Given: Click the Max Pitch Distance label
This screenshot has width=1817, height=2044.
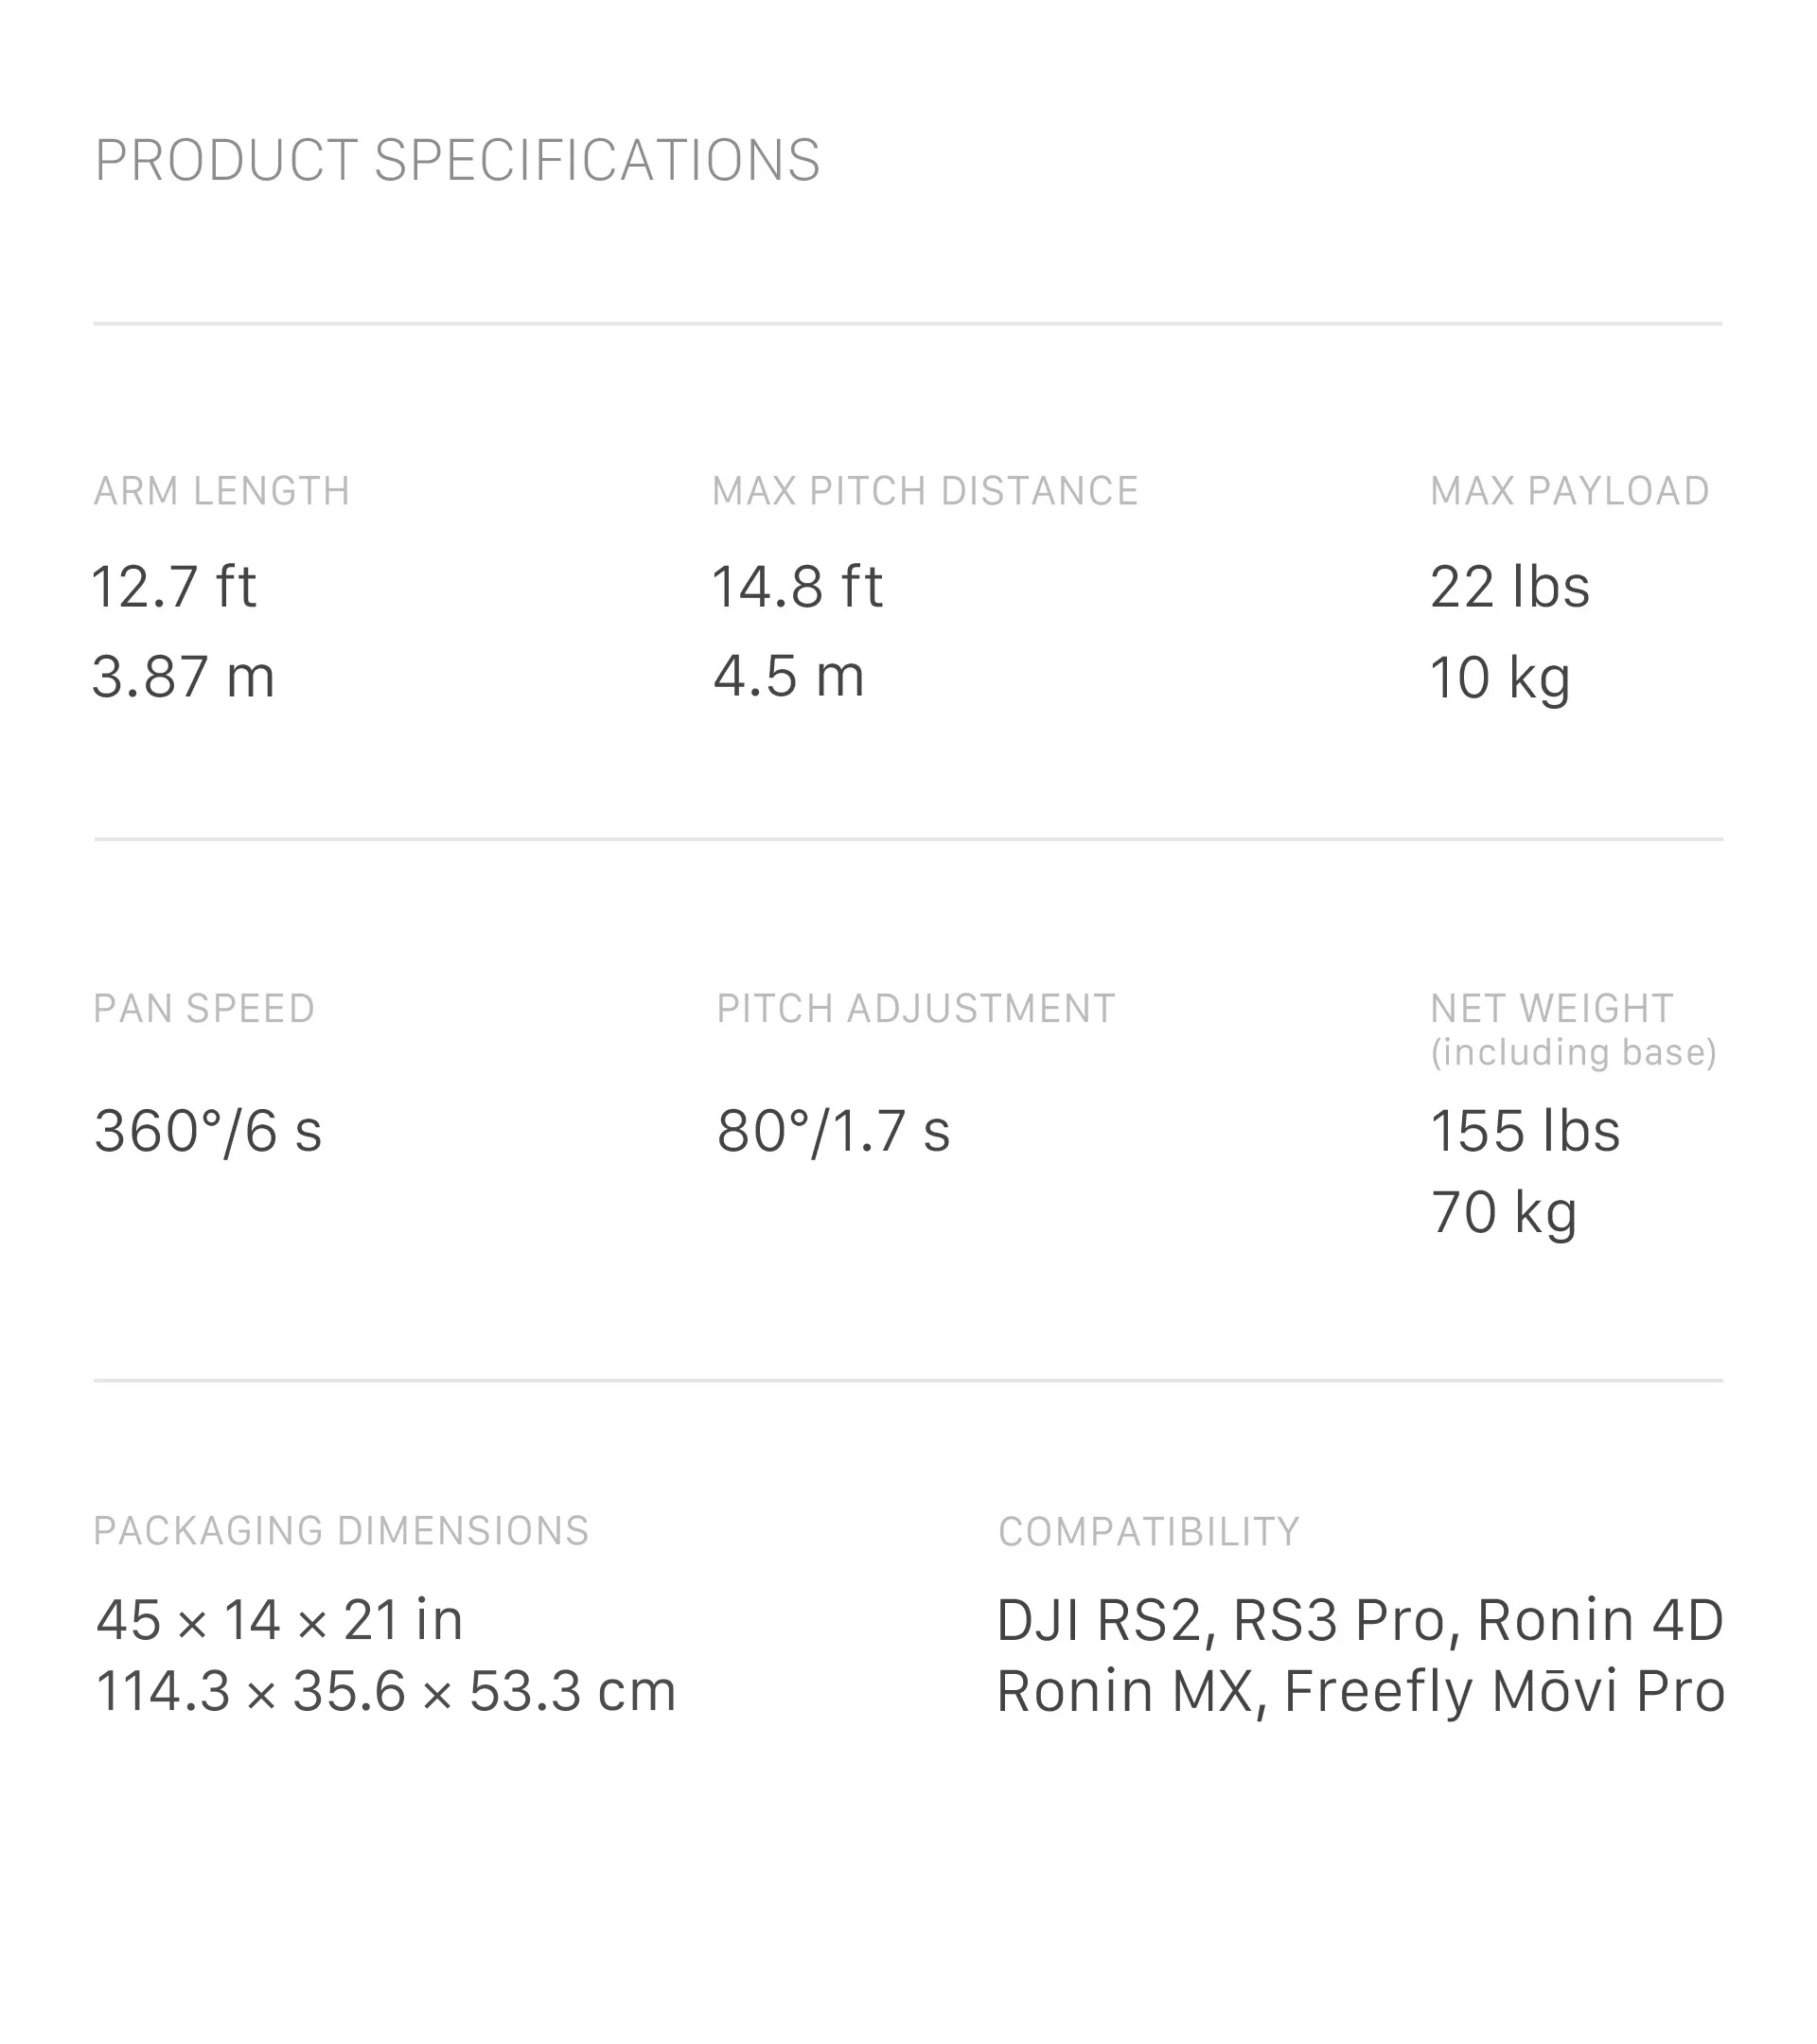Looking at the screenshot, I should pyautogui.click(x=925, y=491).
